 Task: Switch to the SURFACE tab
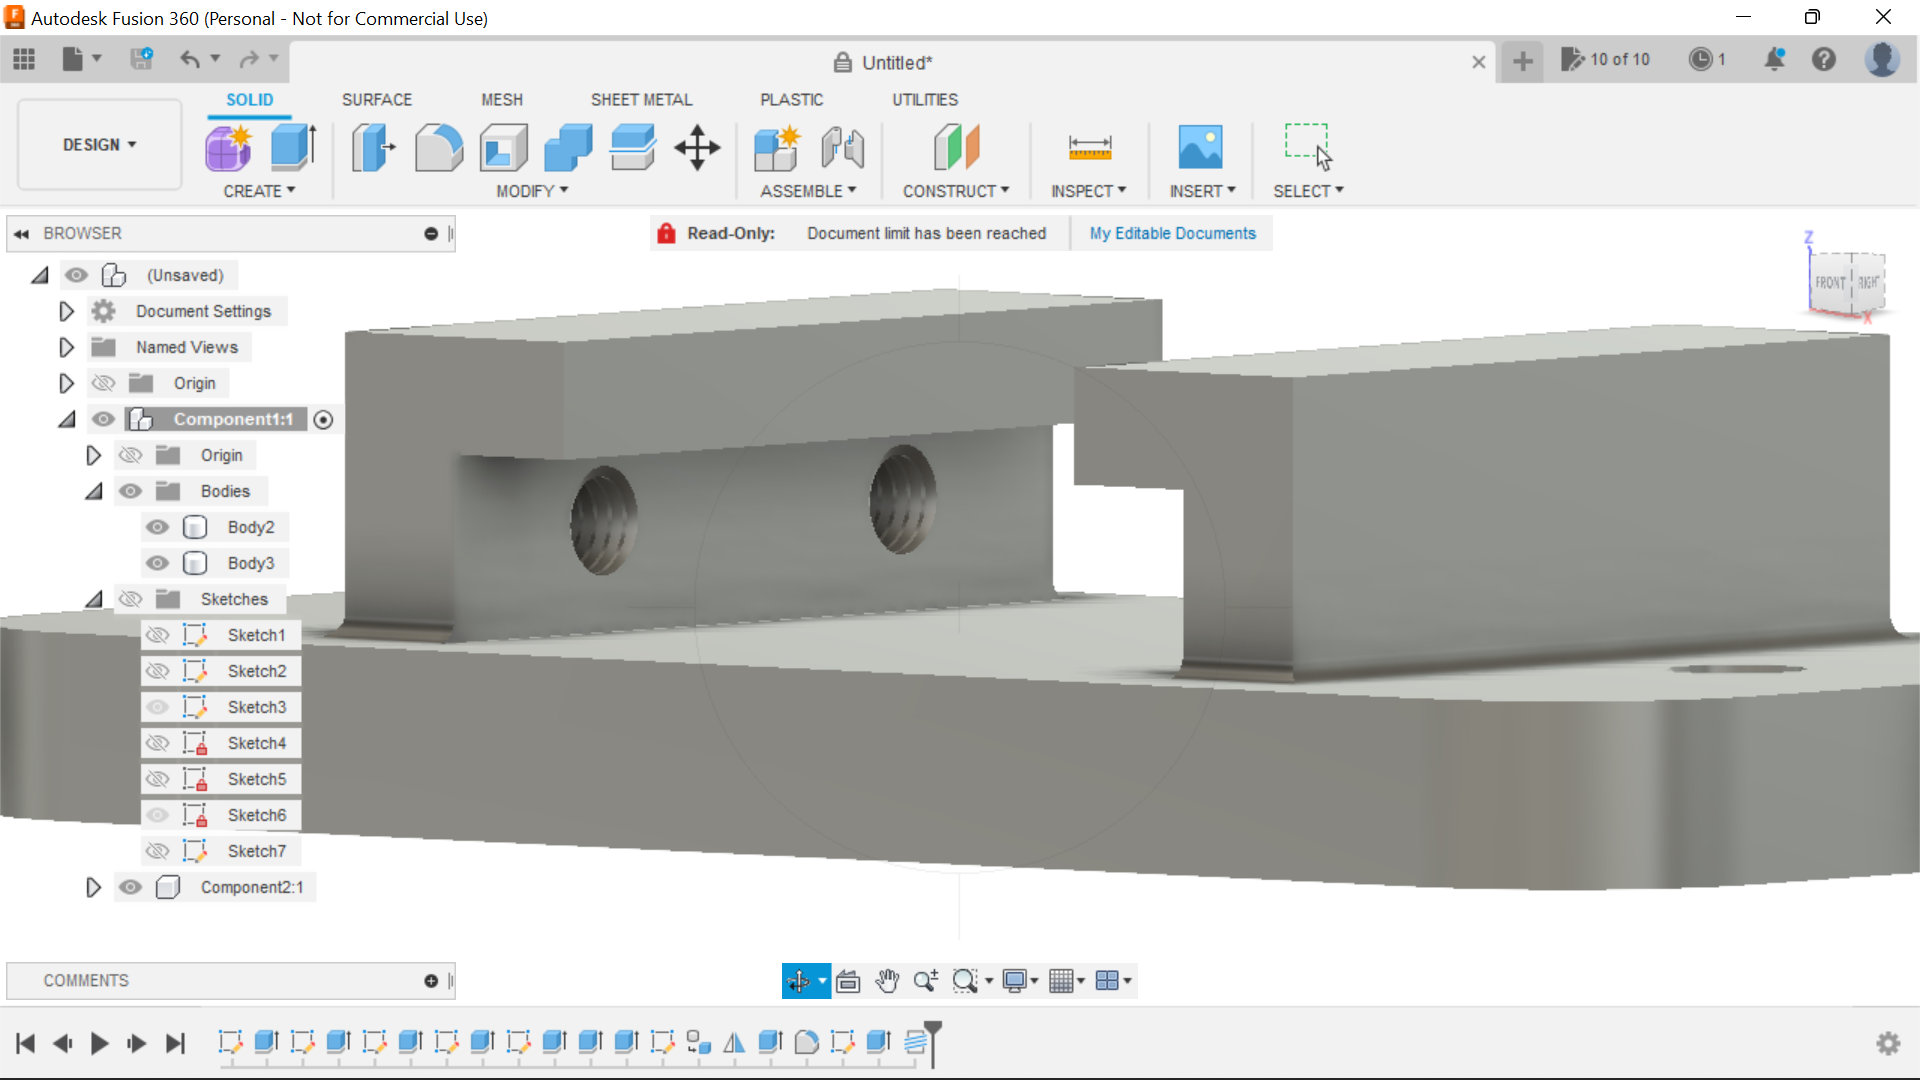pos(377,100)
